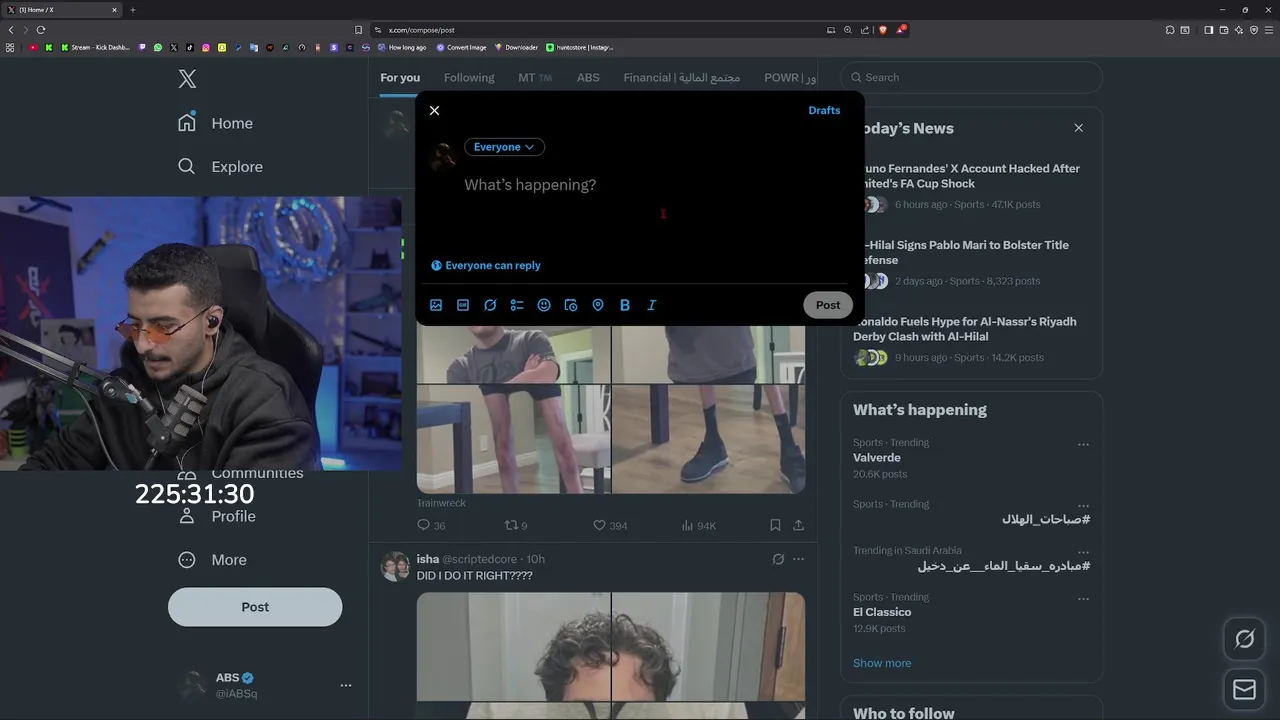Select the For you tab
Screen dimensions: 1280x720
[400, 77]
